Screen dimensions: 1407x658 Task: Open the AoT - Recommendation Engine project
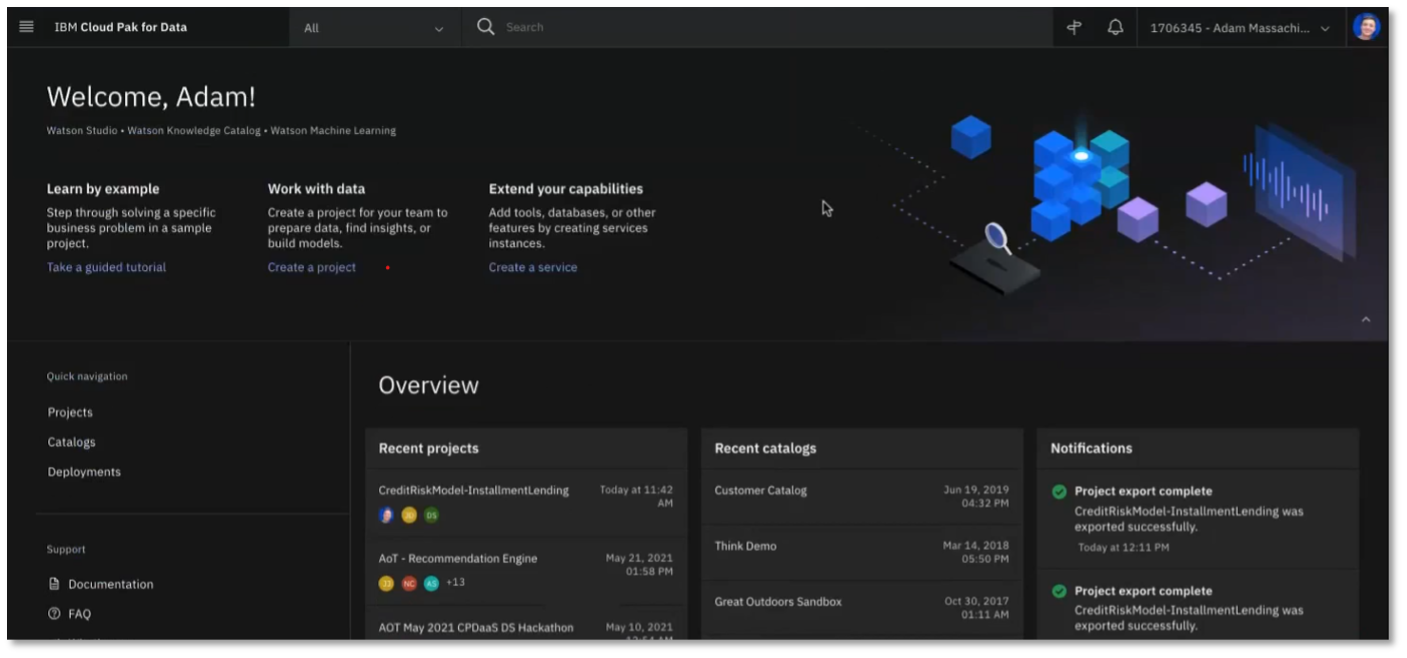point(458,558)
